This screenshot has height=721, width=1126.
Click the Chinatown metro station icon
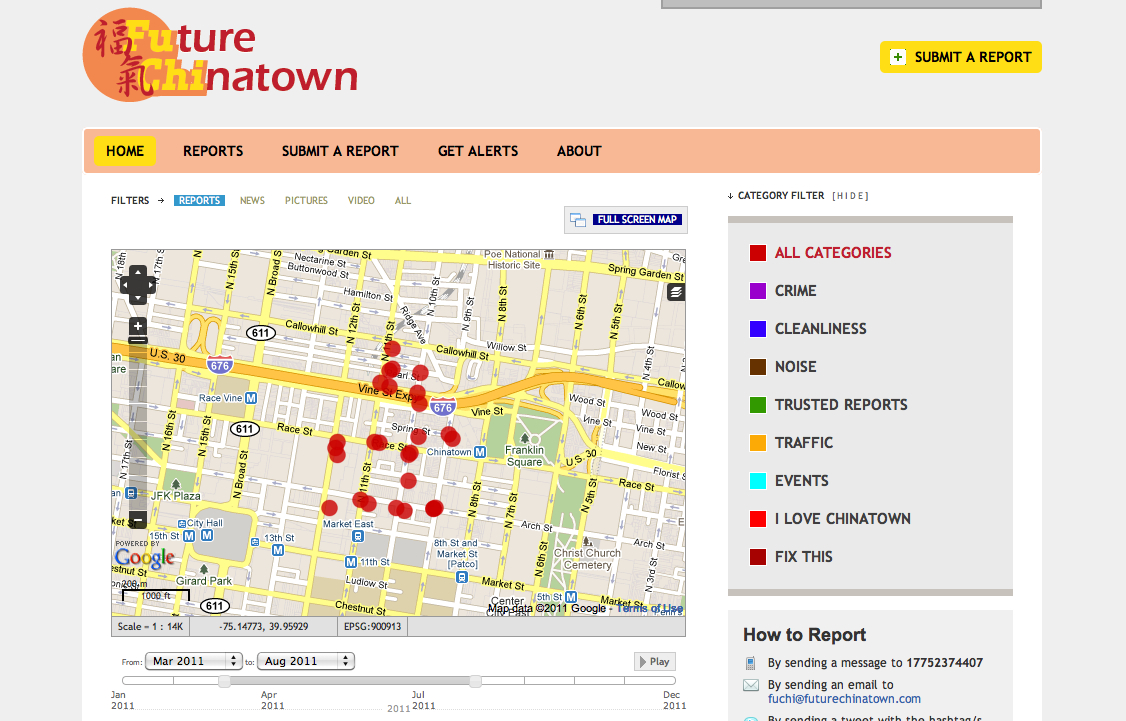[480, 452]
